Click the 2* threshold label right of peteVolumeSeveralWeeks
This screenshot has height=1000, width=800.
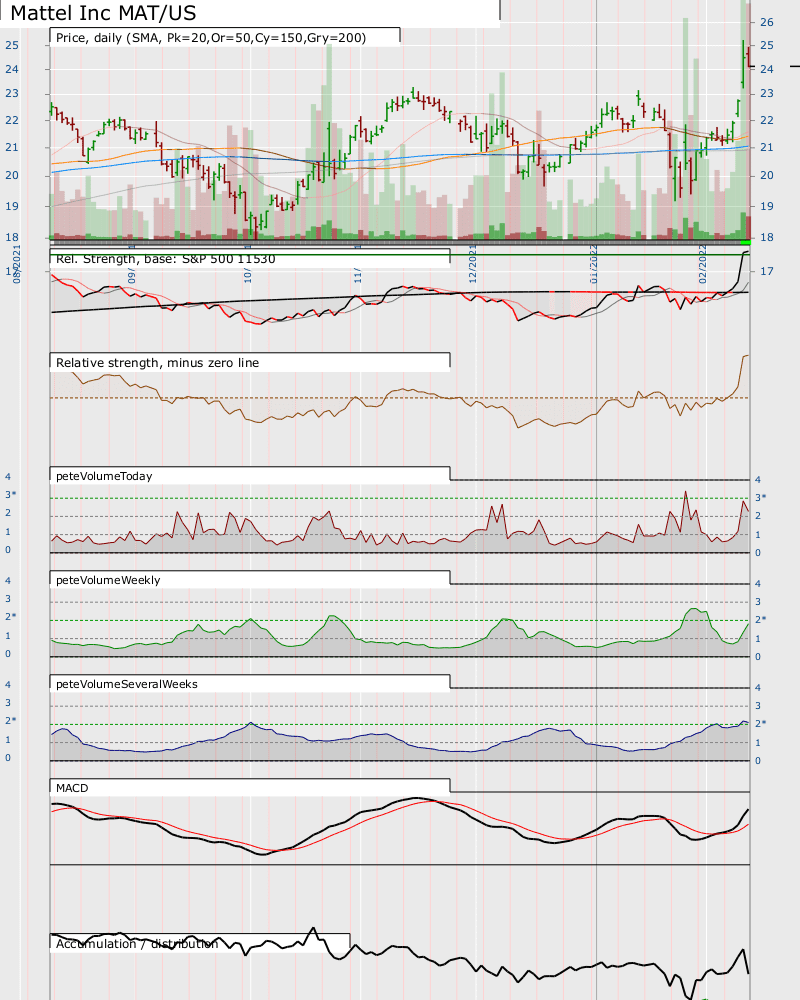761,724
